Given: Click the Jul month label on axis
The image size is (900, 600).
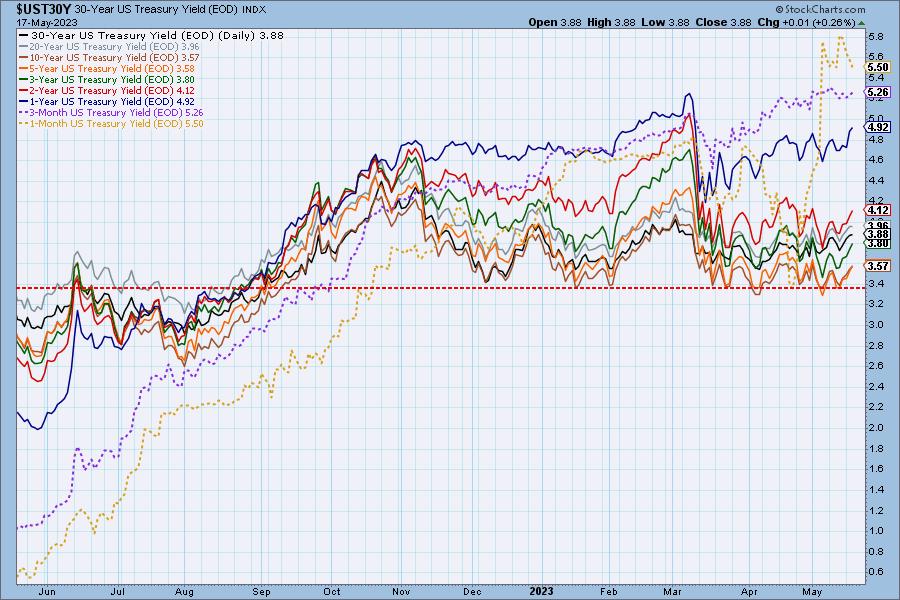Looking at the screenshot, I should point(118,591).
